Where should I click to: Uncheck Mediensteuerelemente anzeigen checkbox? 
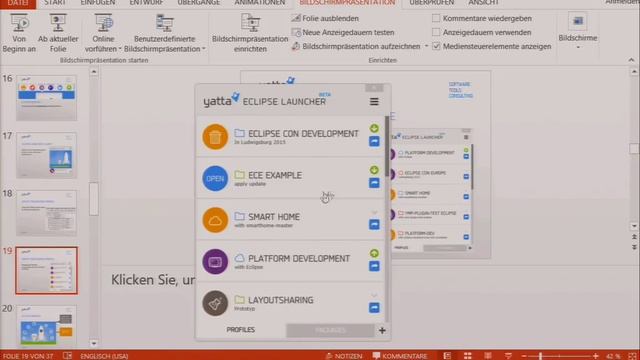tap(436, 46)
